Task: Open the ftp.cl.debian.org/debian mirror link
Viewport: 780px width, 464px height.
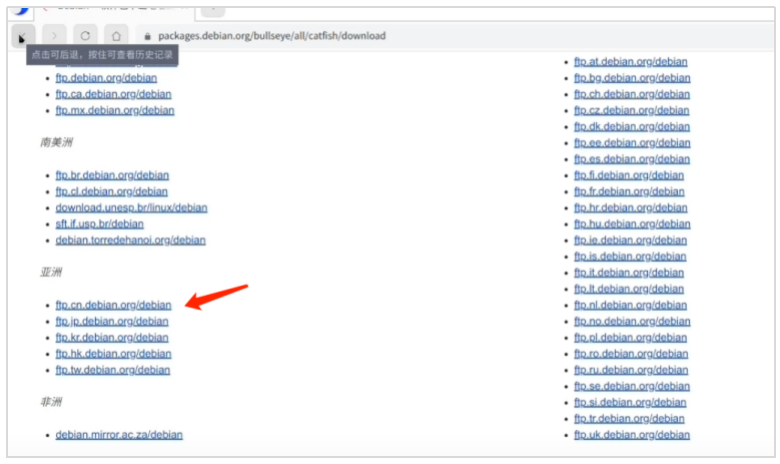Action: tap(111, 191)
